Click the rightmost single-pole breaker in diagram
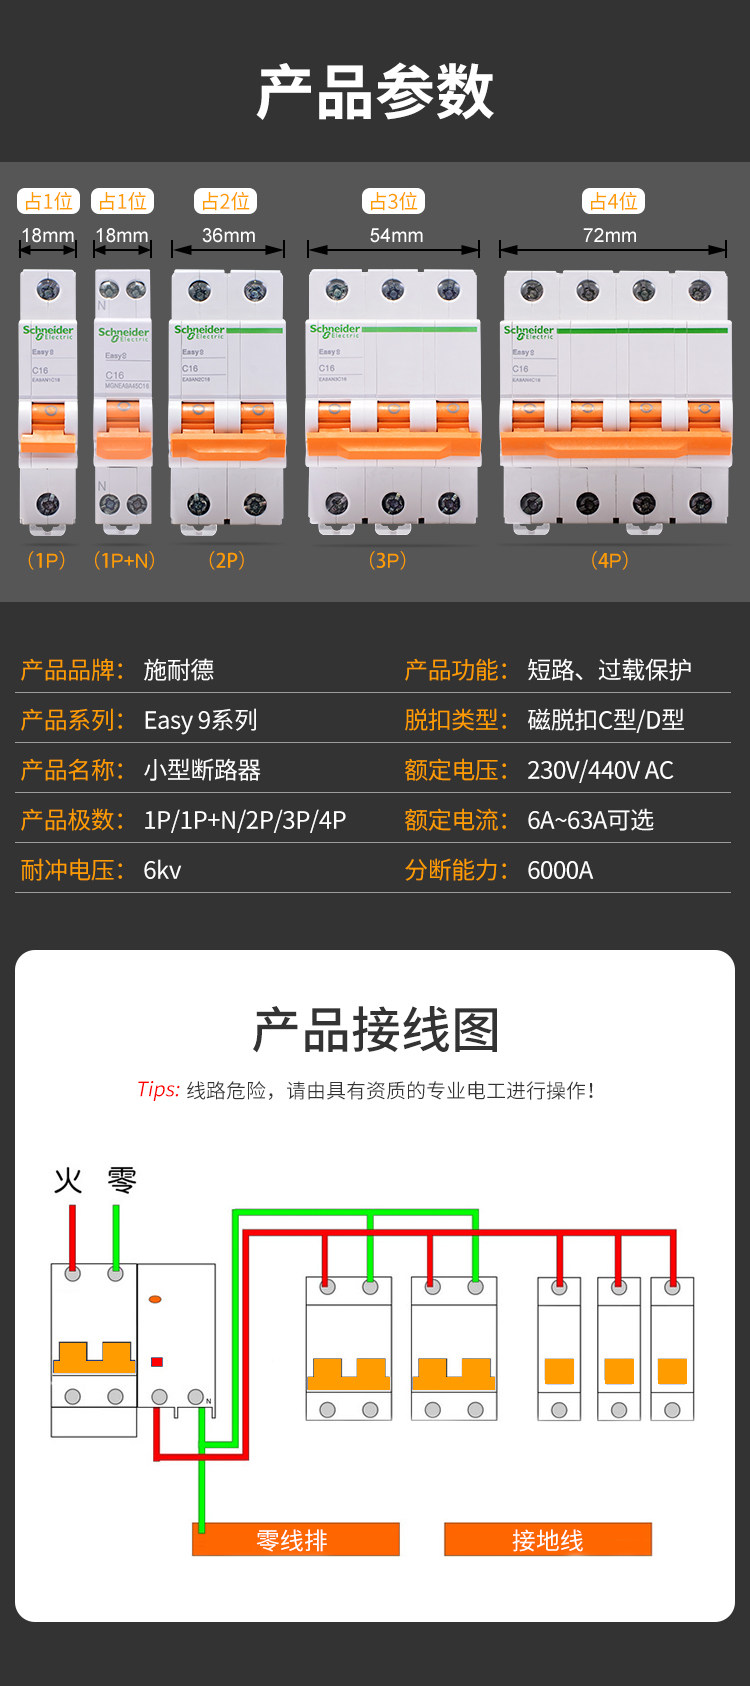Viewport: 750px width, 1686px height. (x=672, y=1348)
